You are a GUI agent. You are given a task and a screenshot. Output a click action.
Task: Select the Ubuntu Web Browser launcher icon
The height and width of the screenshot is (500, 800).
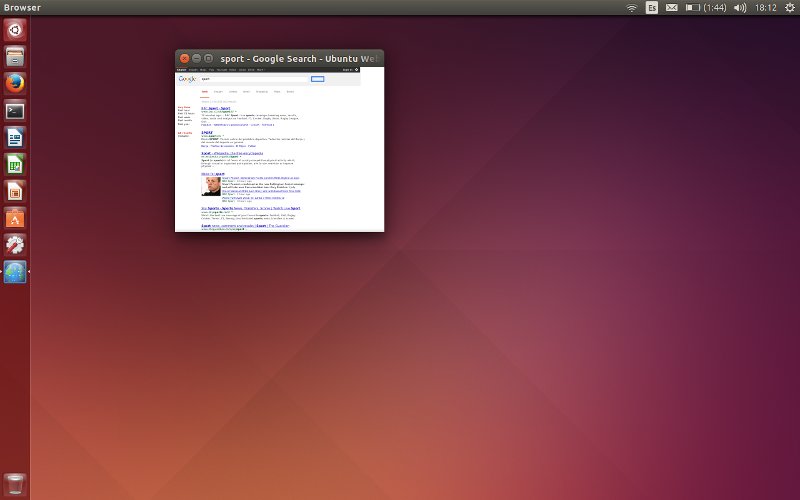15,272
